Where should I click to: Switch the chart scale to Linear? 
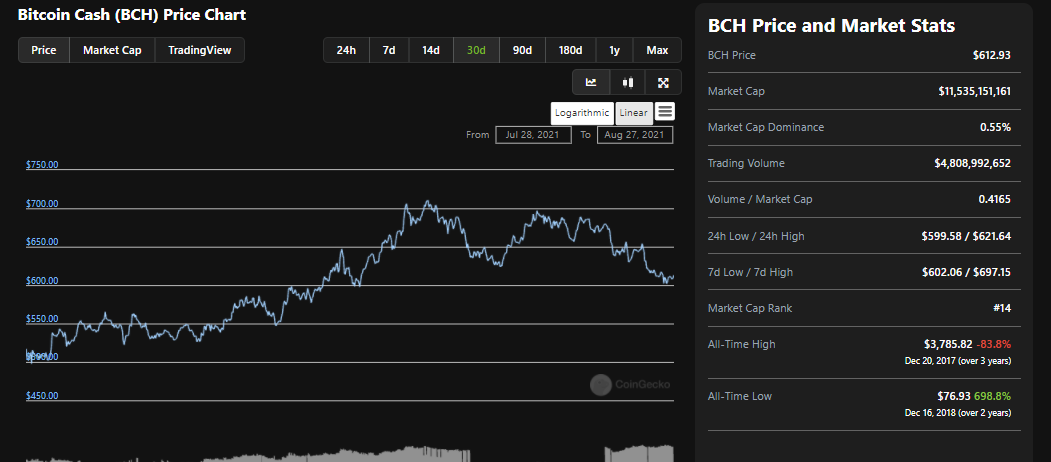click(633, 113)
